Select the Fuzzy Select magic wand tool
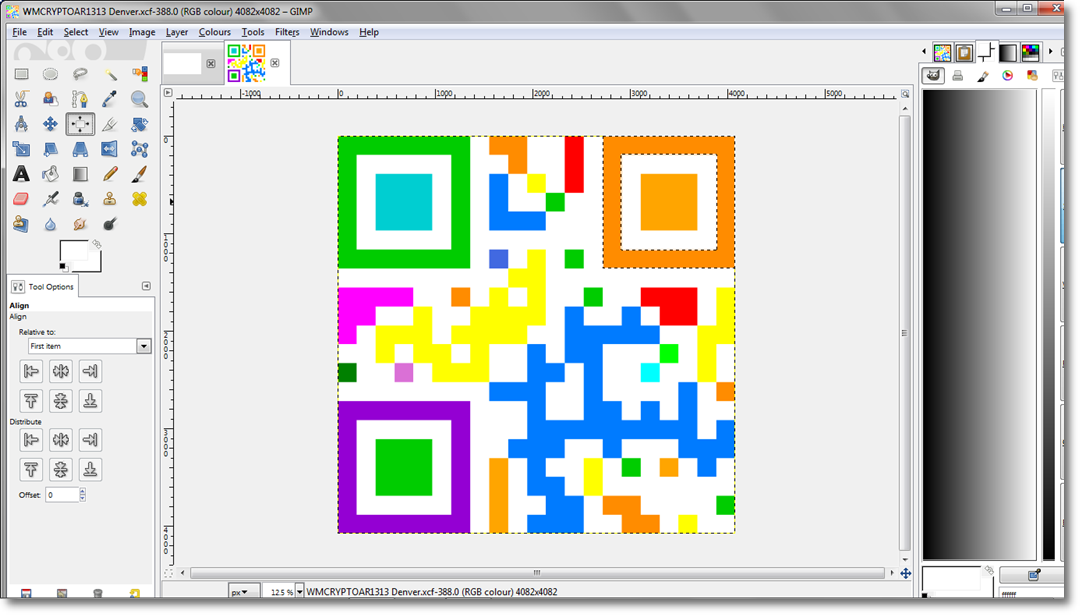 pyautogui.click(x=110, y=74)
